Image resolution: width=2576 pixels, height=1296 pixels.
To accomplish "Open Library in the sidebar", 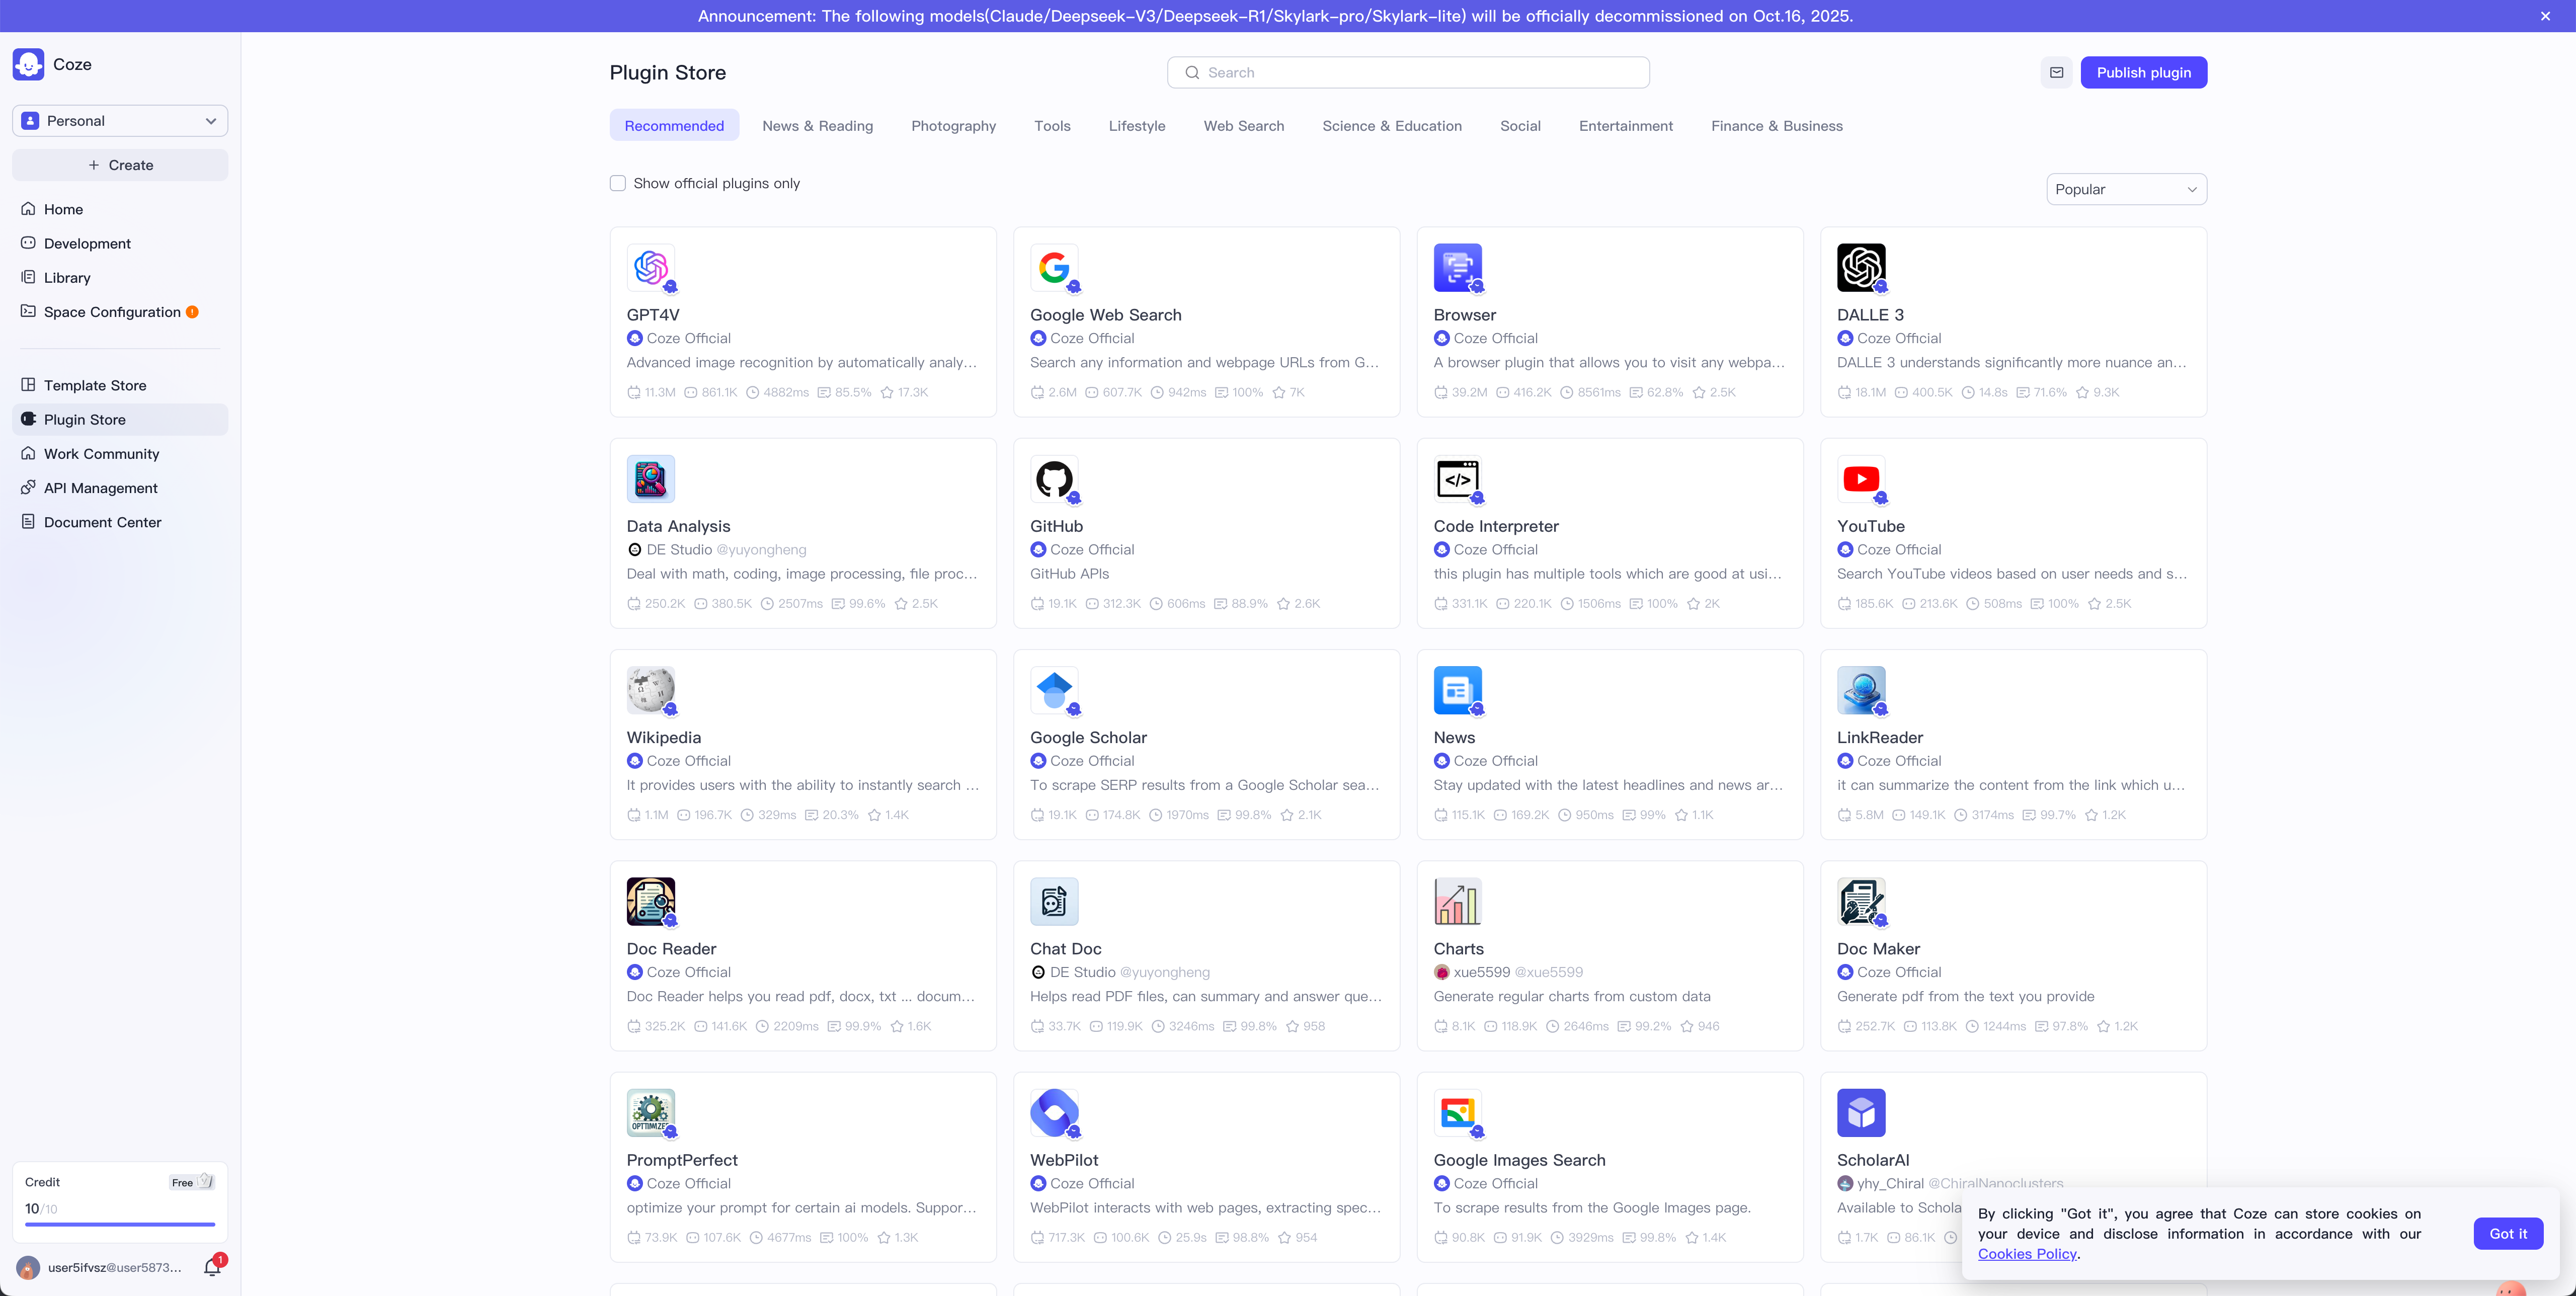I will click(120, 277).
